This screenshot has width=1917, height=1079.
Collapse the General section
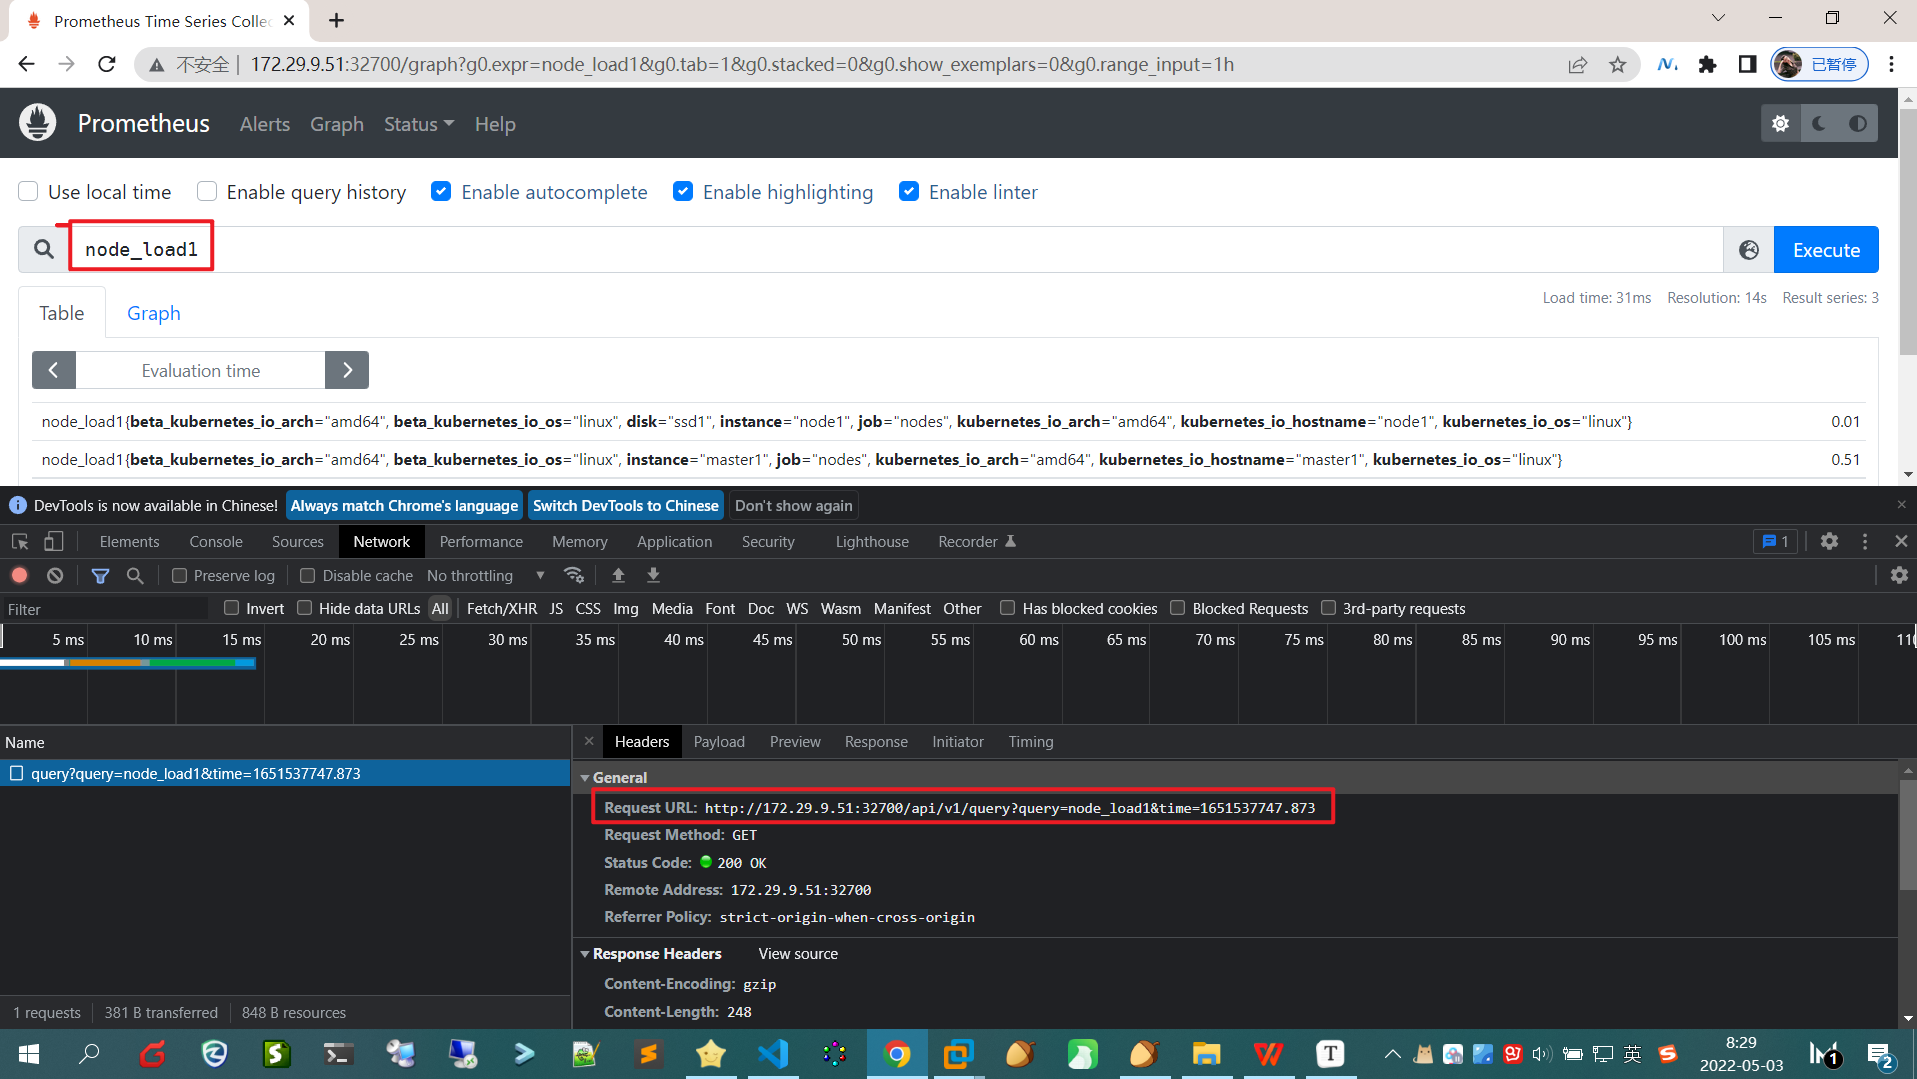[x=585, y=777]
